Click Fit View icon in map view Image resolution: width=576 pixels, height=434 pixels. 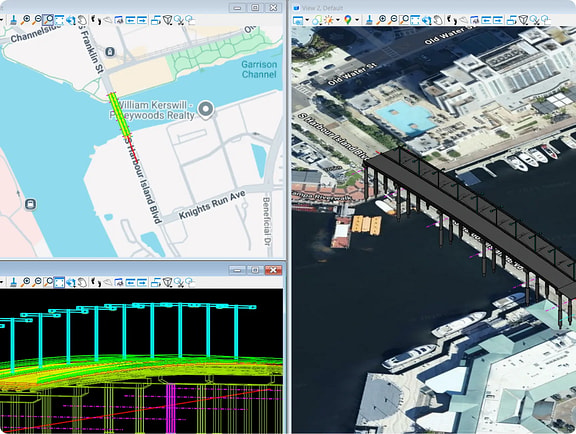(59, 20)
